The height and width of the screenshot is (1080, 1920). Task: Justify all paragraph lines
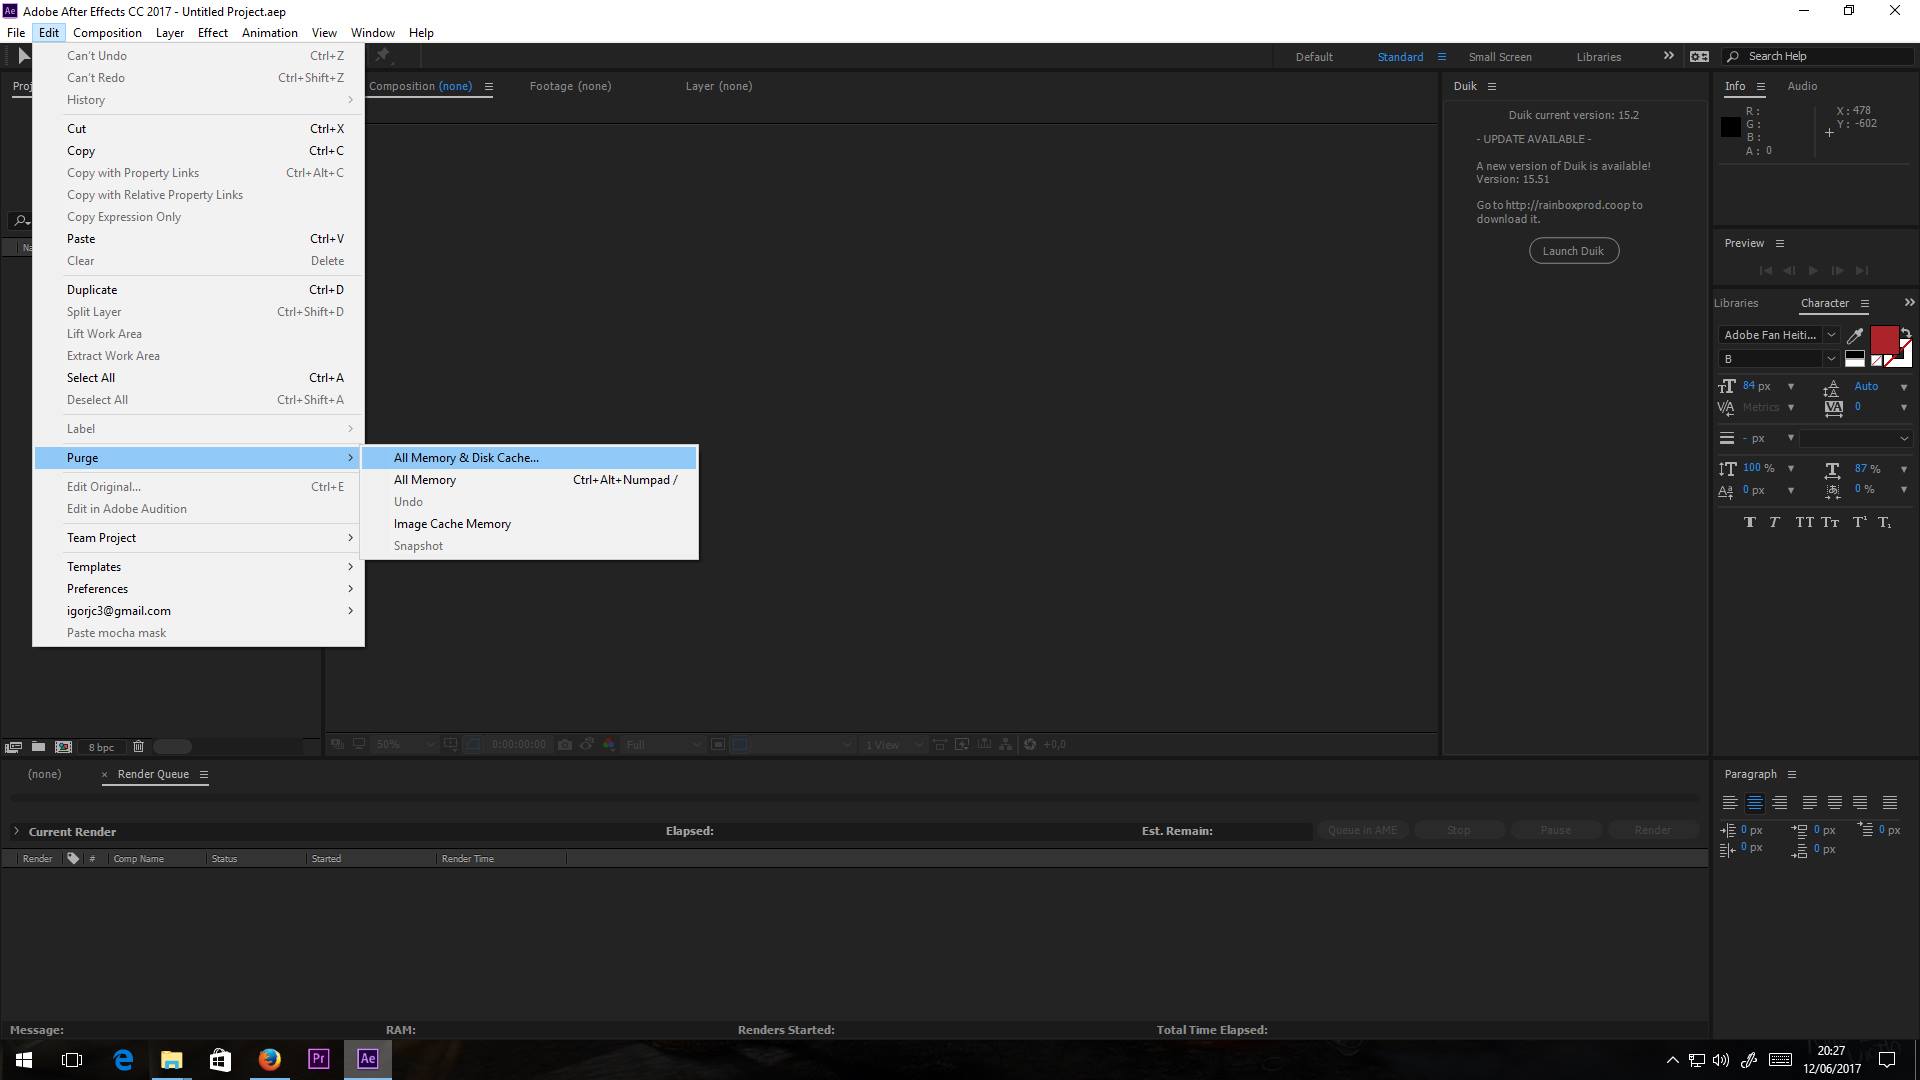[1890, 802]
